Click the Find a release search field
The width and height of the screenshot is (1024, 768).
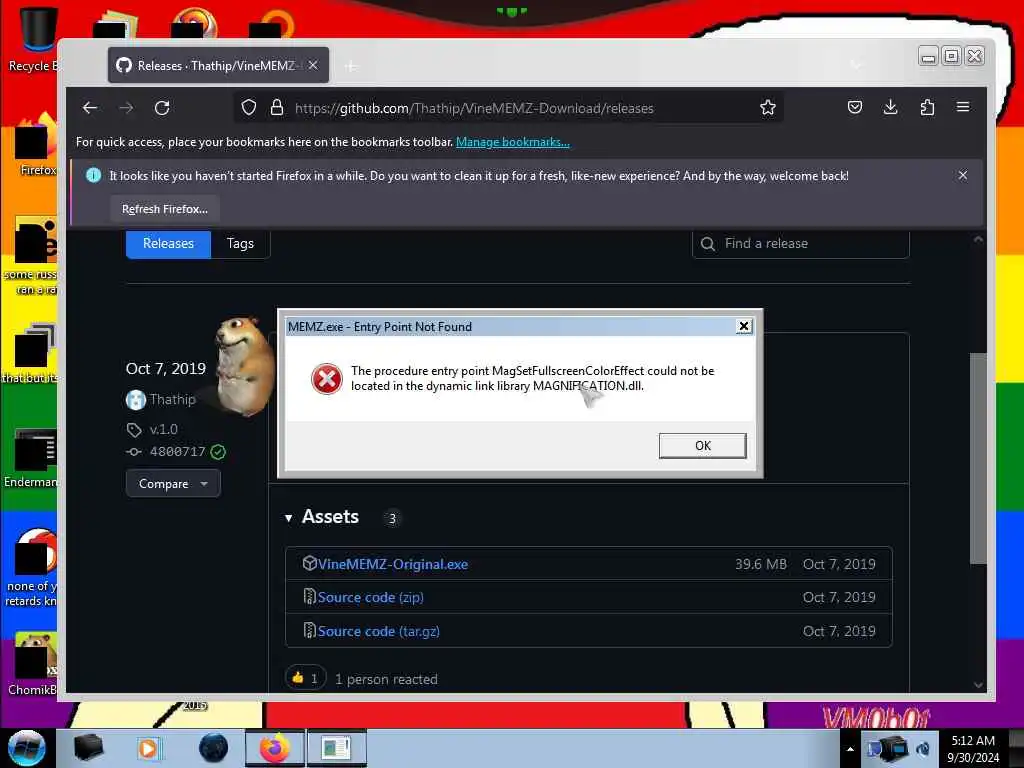point(801,244)
